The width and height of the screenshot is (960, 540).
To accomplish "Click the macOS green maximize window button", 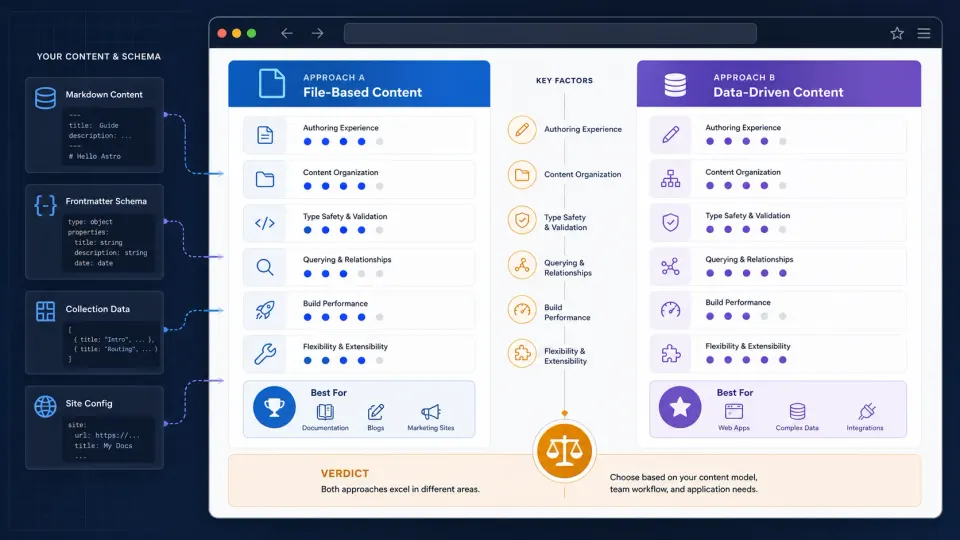I will click(252, 33).
